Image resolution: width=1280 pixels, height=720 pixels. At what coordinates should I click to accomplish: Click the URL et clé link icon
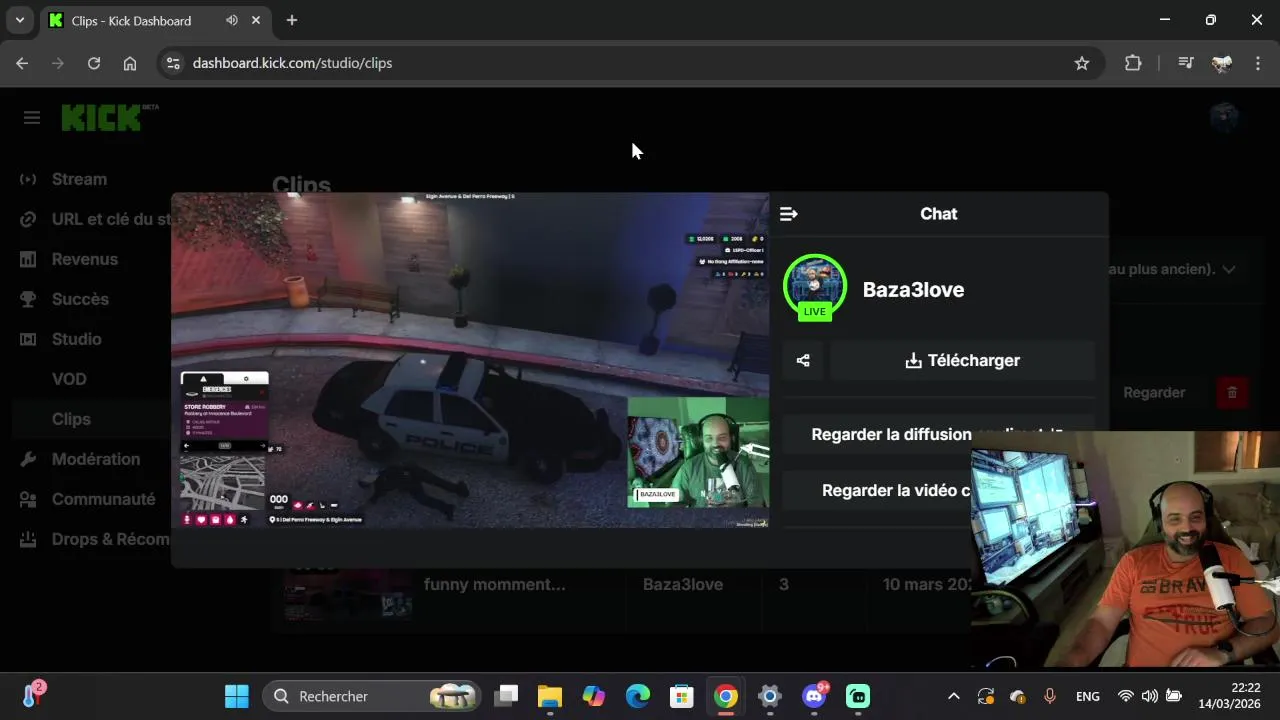pyautogui.click(x=28, y=219)
